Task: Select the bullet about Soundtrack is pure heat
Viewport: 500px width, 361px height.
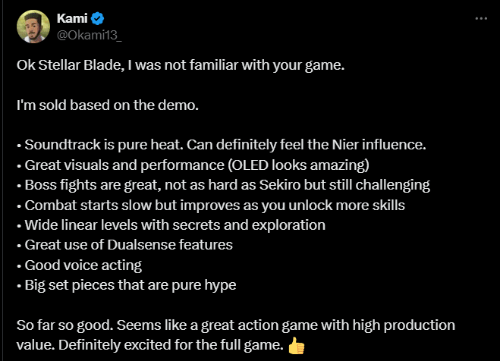Action: click(221, 145)
